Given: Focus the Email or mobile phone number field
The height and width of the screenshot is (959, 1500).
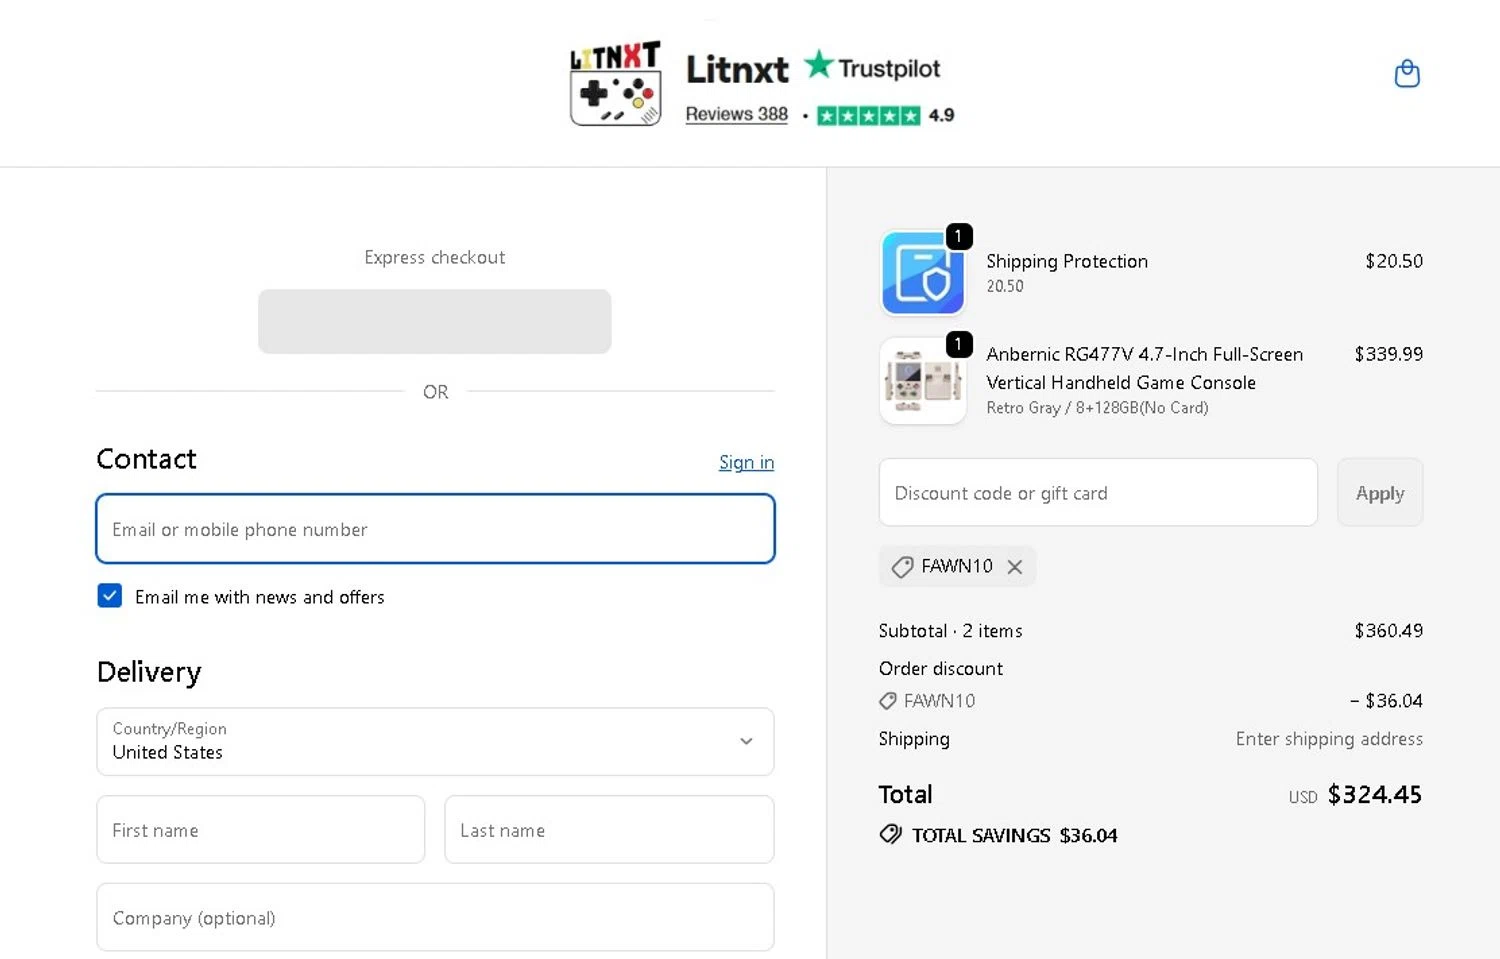Looking at the screenshot, I should (435, 528).
